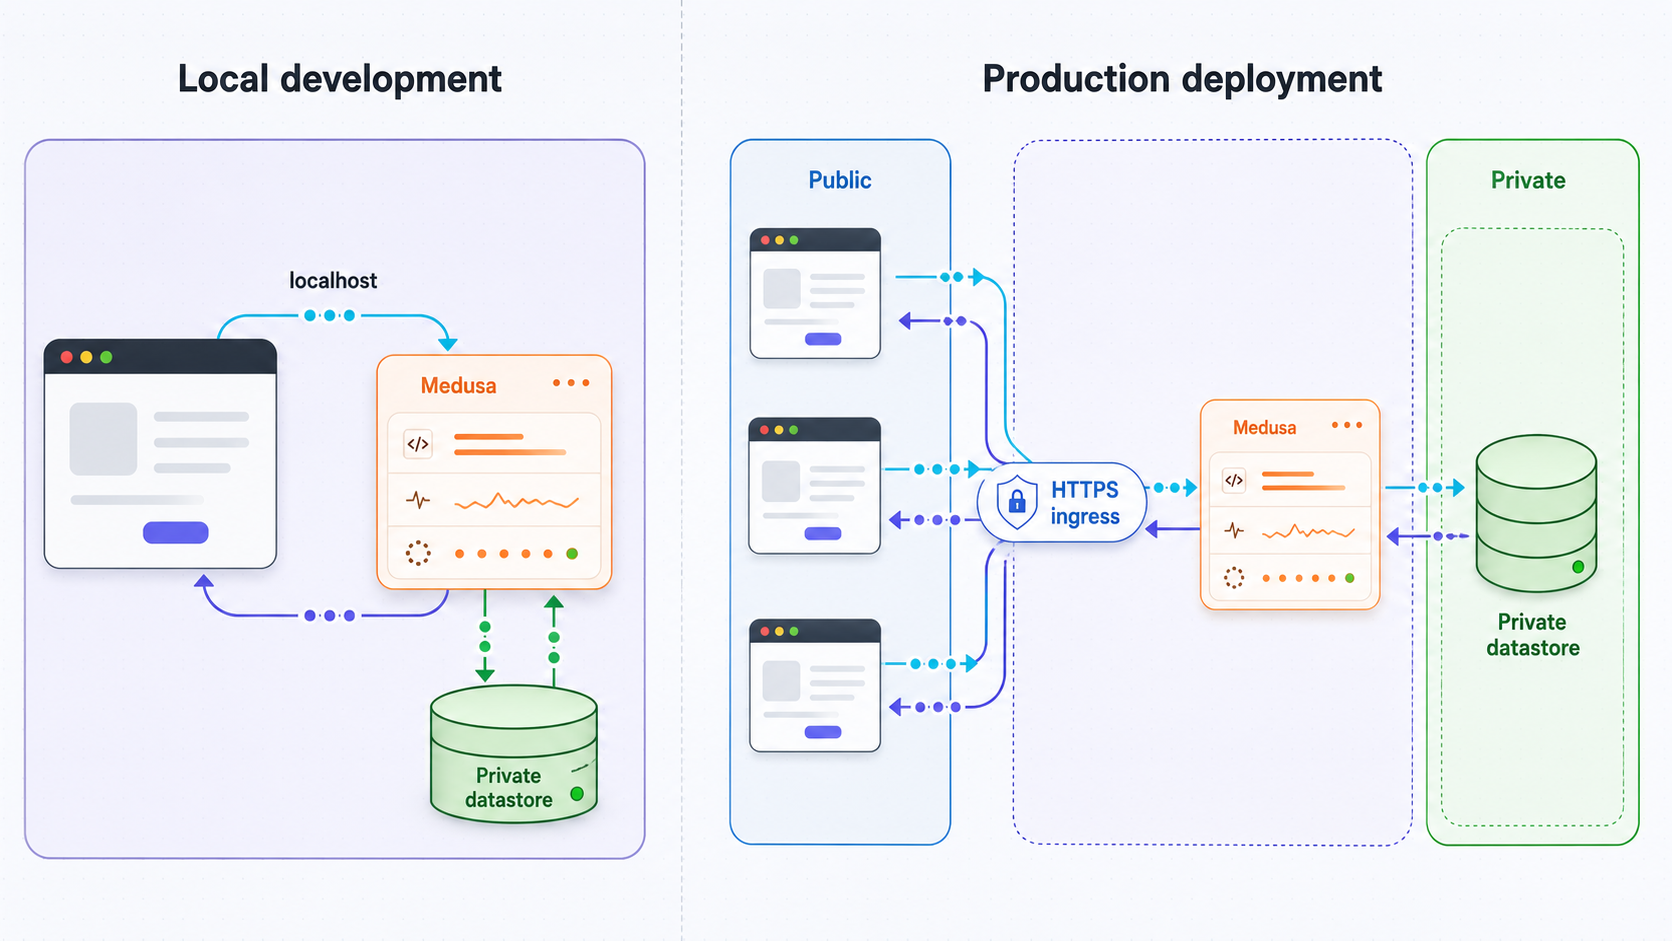1672x941 pixels.
Task: Click the code icon in the local Medusa card
Action: pyautogui.click(x=418, y=444)
